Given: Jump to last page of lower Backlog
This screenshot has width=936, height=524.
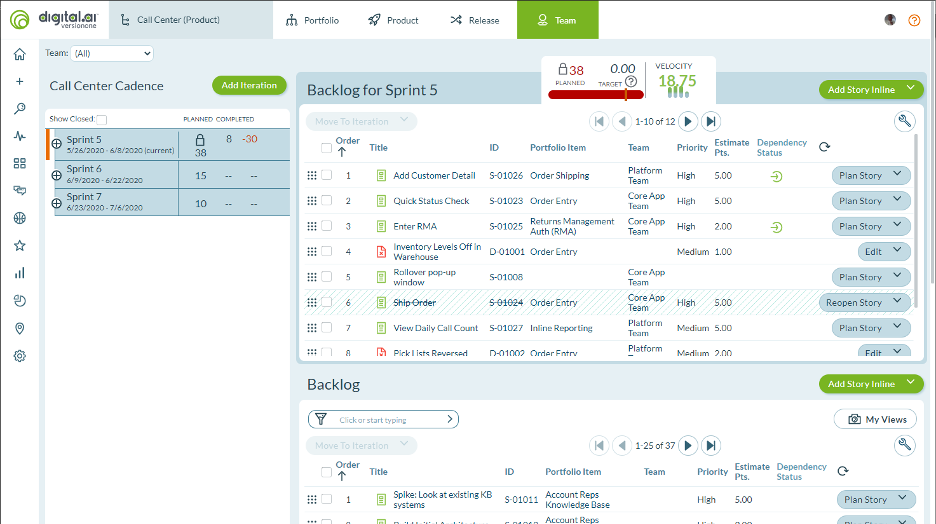Looking at the screenshot, I should 710,445.
